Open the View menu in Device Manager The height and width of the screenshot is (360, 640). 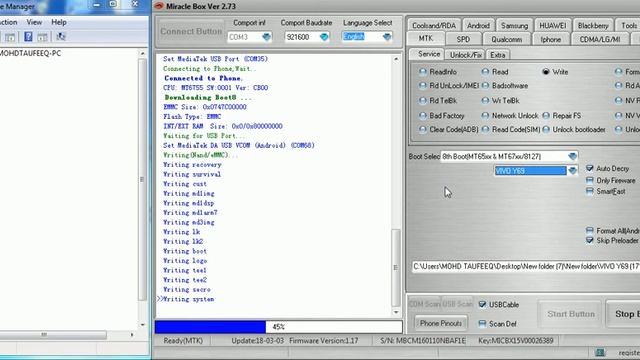34,22
